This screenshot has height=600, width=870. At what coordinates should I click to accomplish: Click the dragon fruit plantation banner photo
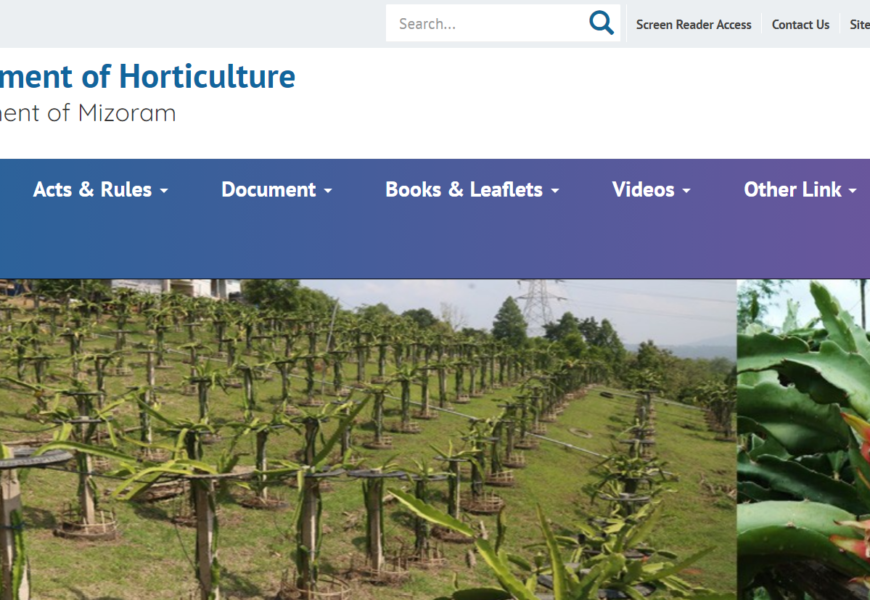coord(368,439)
